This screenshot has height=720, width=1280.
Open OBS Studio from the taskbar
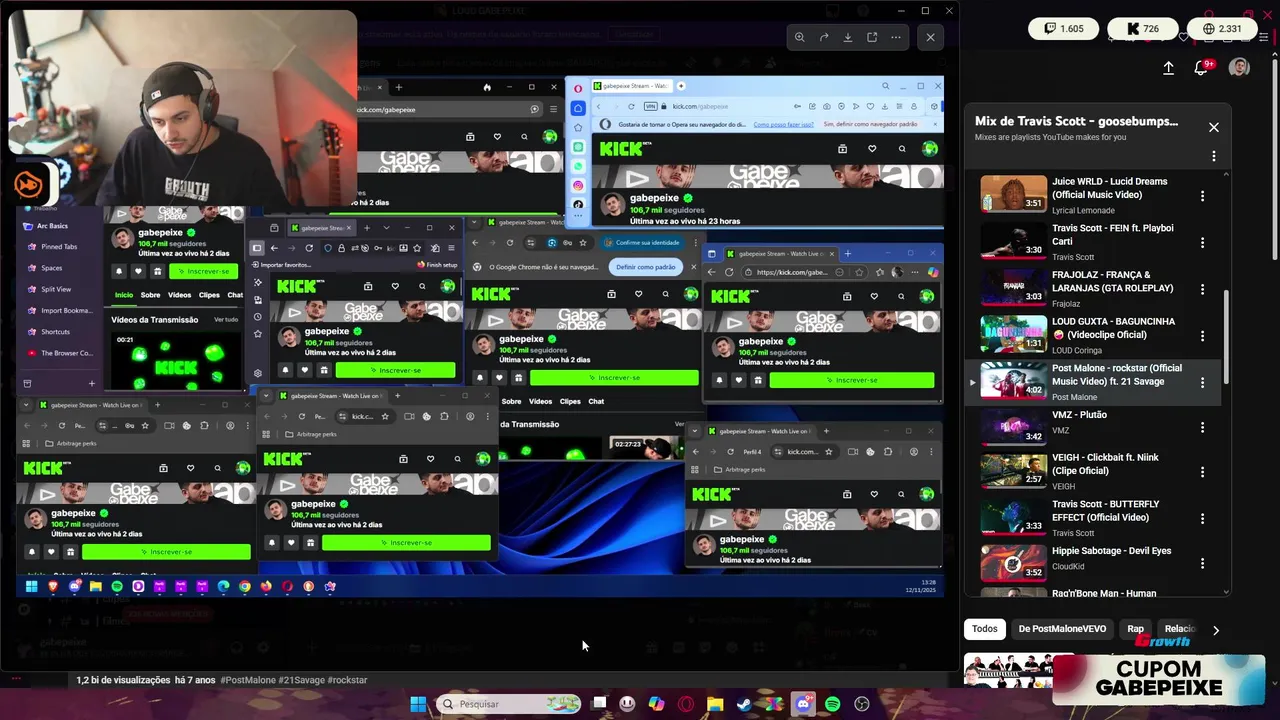tap(862, 704)
